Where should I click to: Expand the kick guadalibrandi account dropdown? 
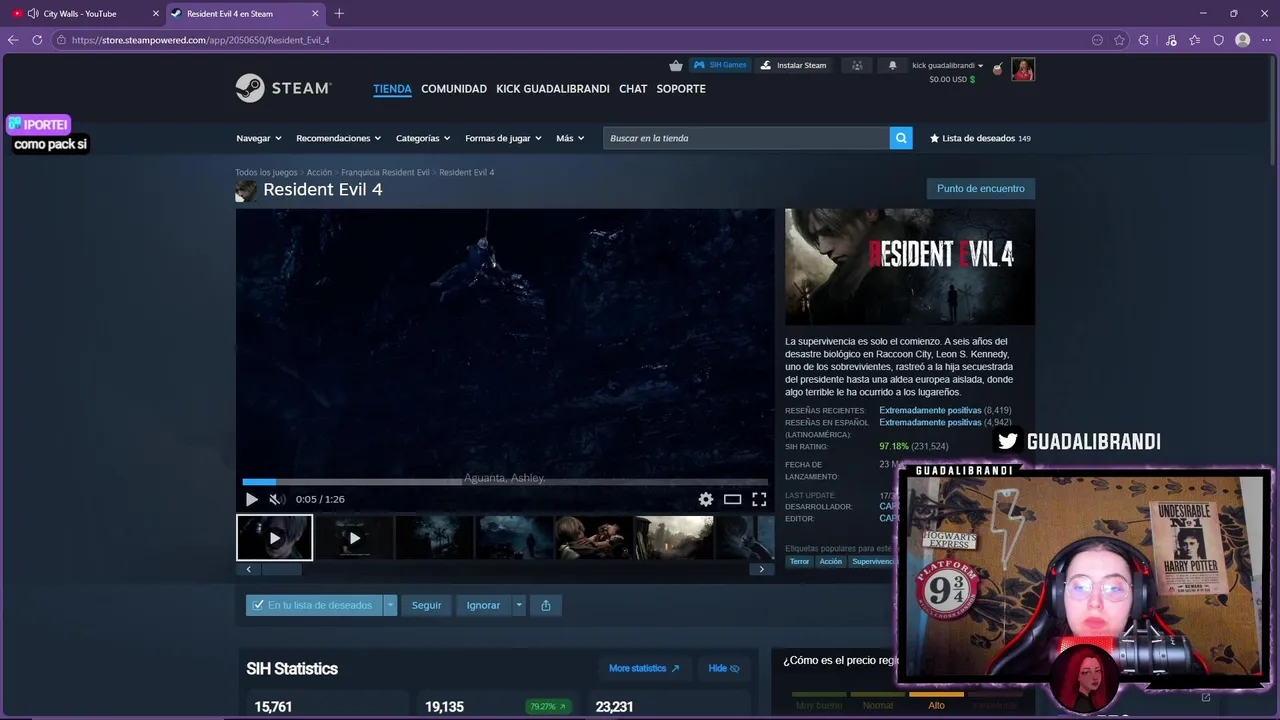[947, 65]
